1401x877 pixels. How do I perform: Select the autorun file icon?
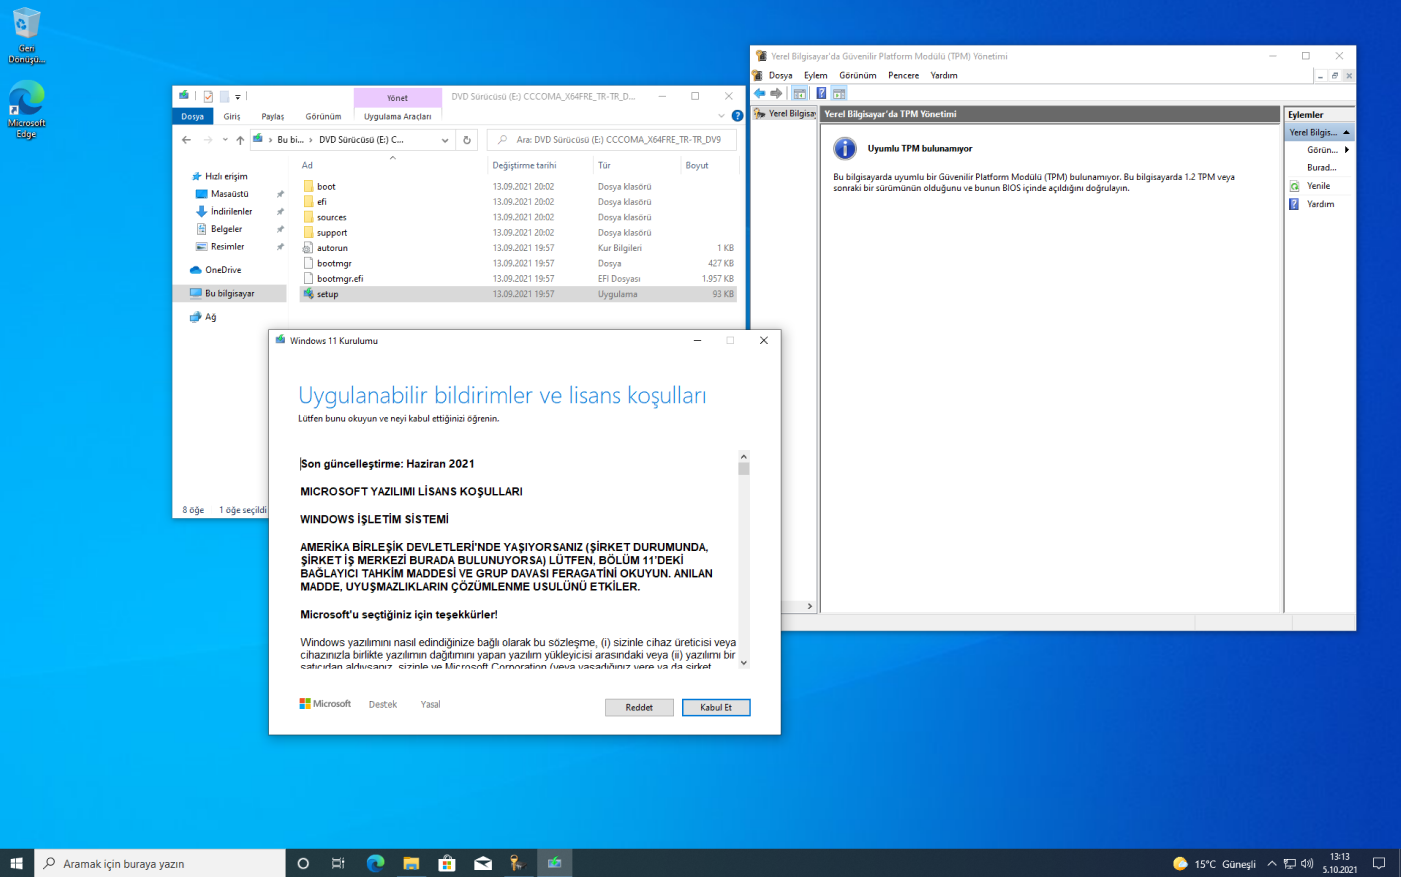click(309, 248)
